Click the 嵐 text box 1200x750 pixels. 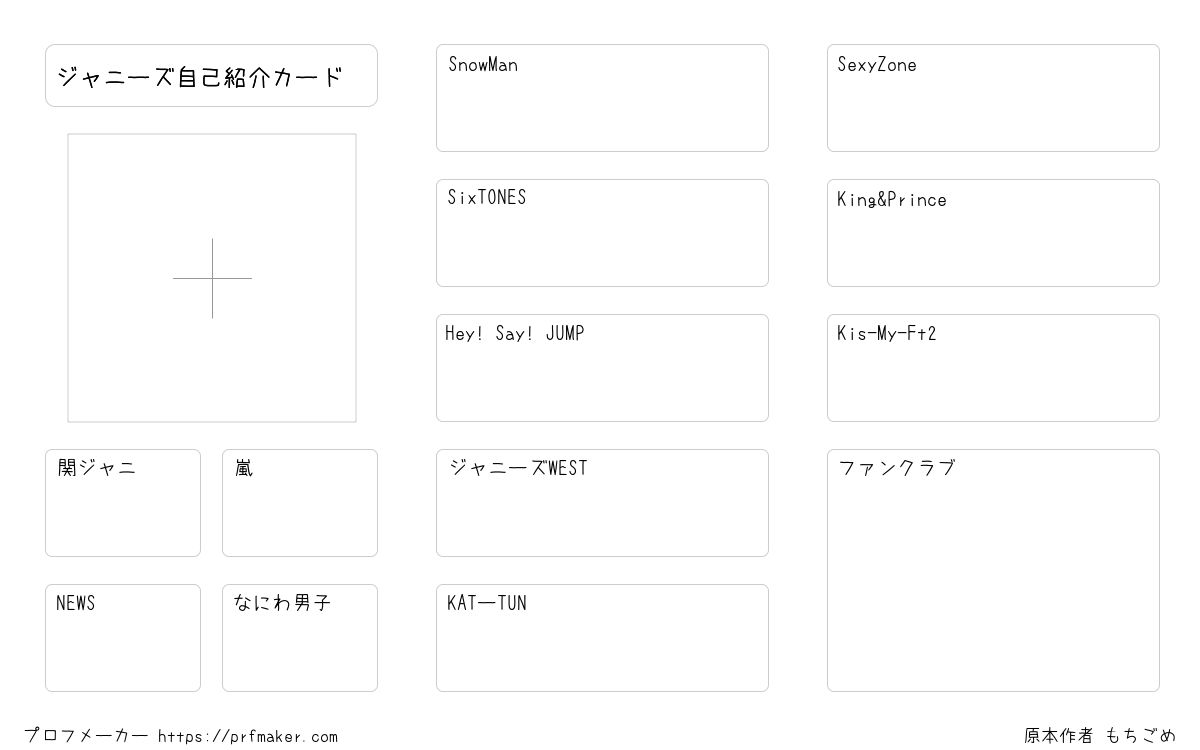click(x=300, y=503)
